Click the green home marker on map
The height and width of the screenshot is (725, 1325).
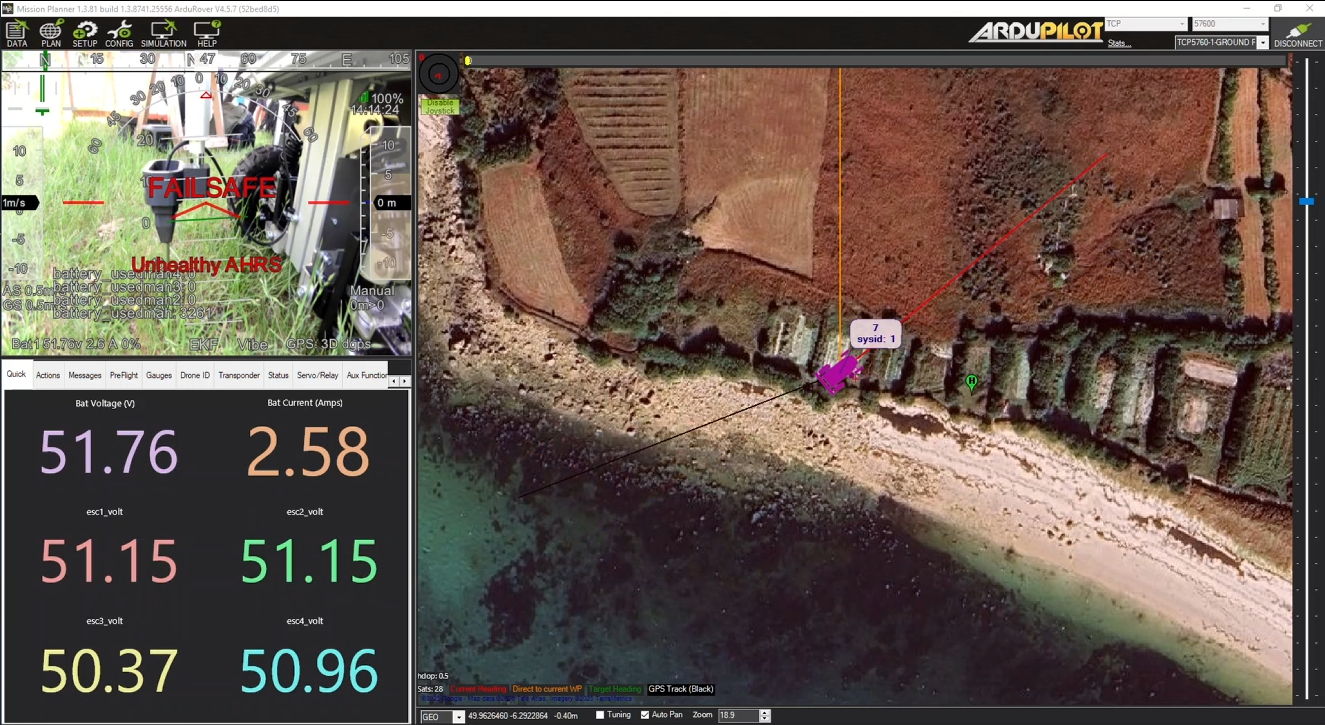coord(970,383)
